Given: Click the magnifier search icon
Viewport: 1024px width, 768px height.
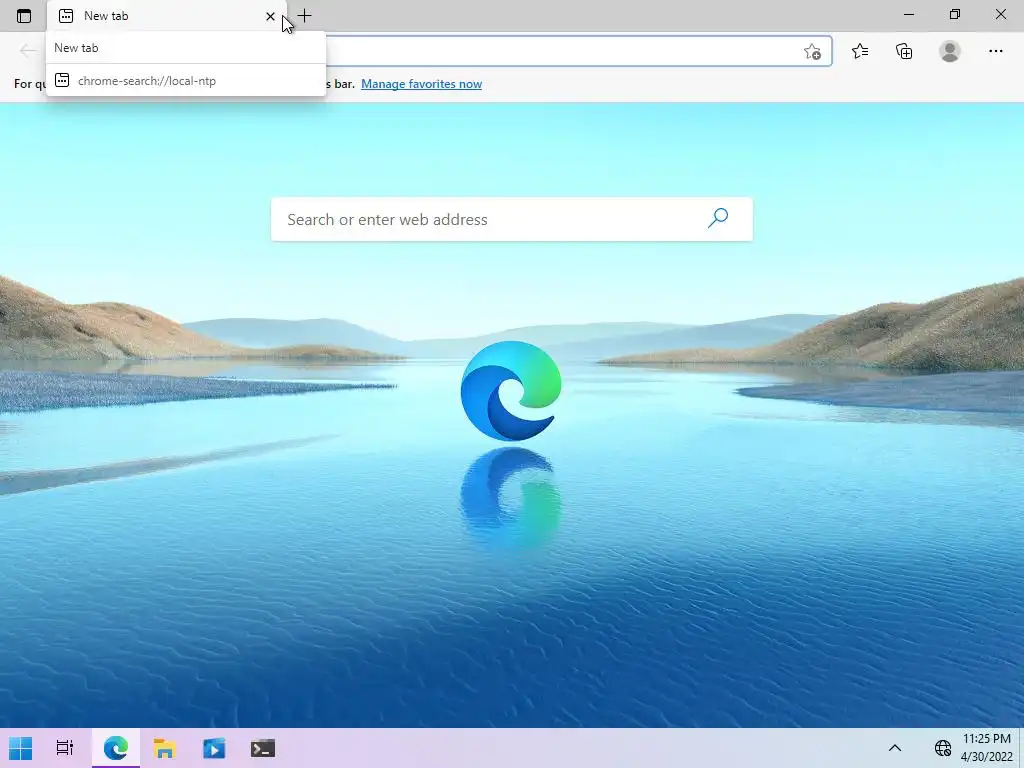Looking at the screenshot, I should 718,218.
